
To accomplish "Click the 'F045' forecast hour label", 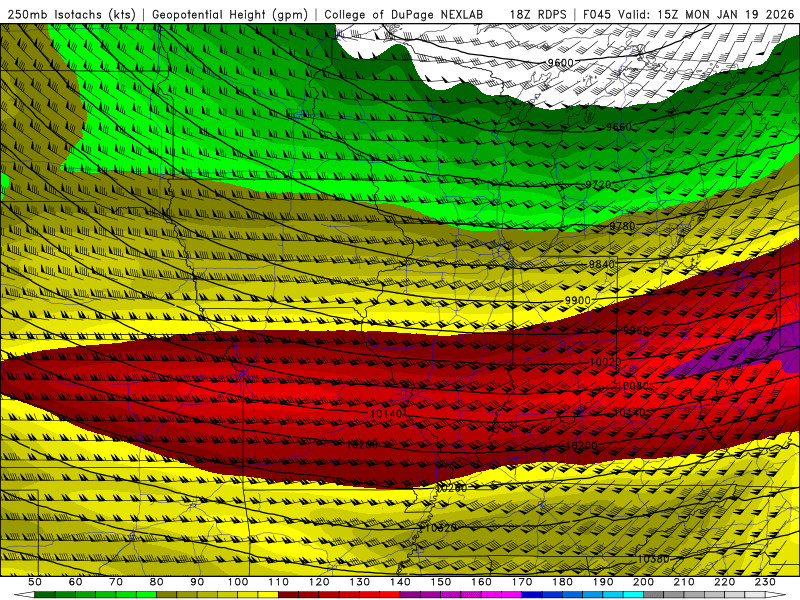I will (x=597, y=15).
